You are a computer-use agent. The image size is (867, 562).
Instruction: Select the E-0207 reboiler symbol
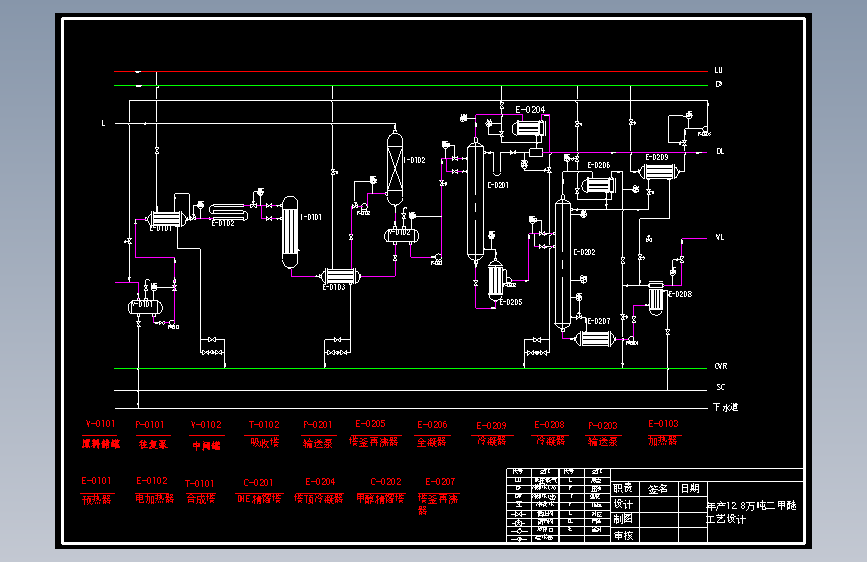point(595,339)
